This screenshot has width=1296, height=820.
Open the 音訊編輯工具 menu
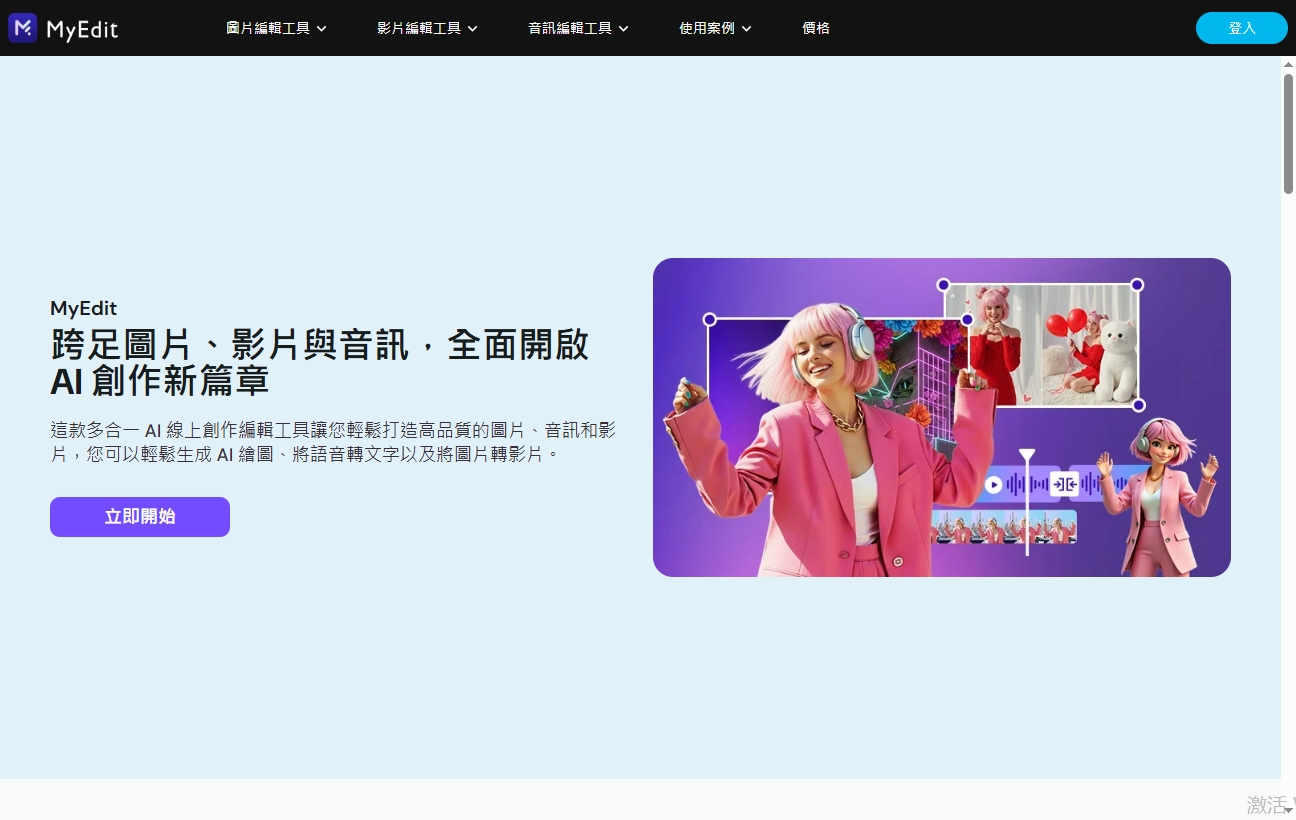pyautogui.click(x=578, y=28)
